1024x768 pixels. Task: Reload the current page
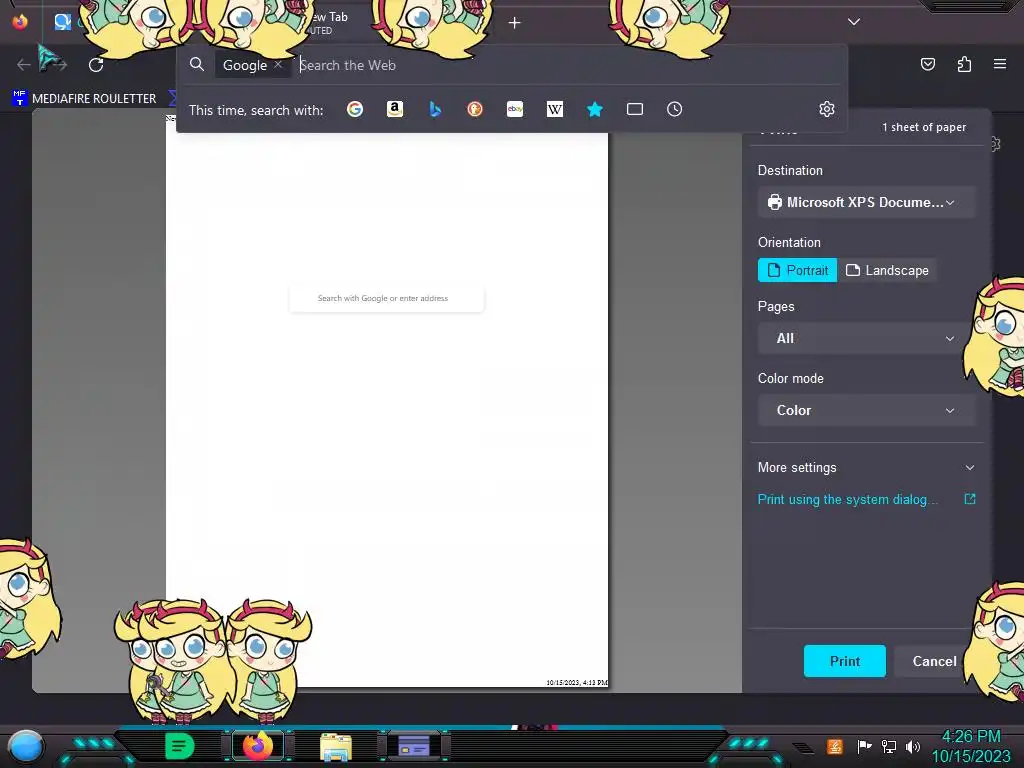click(x=96, y=65)
